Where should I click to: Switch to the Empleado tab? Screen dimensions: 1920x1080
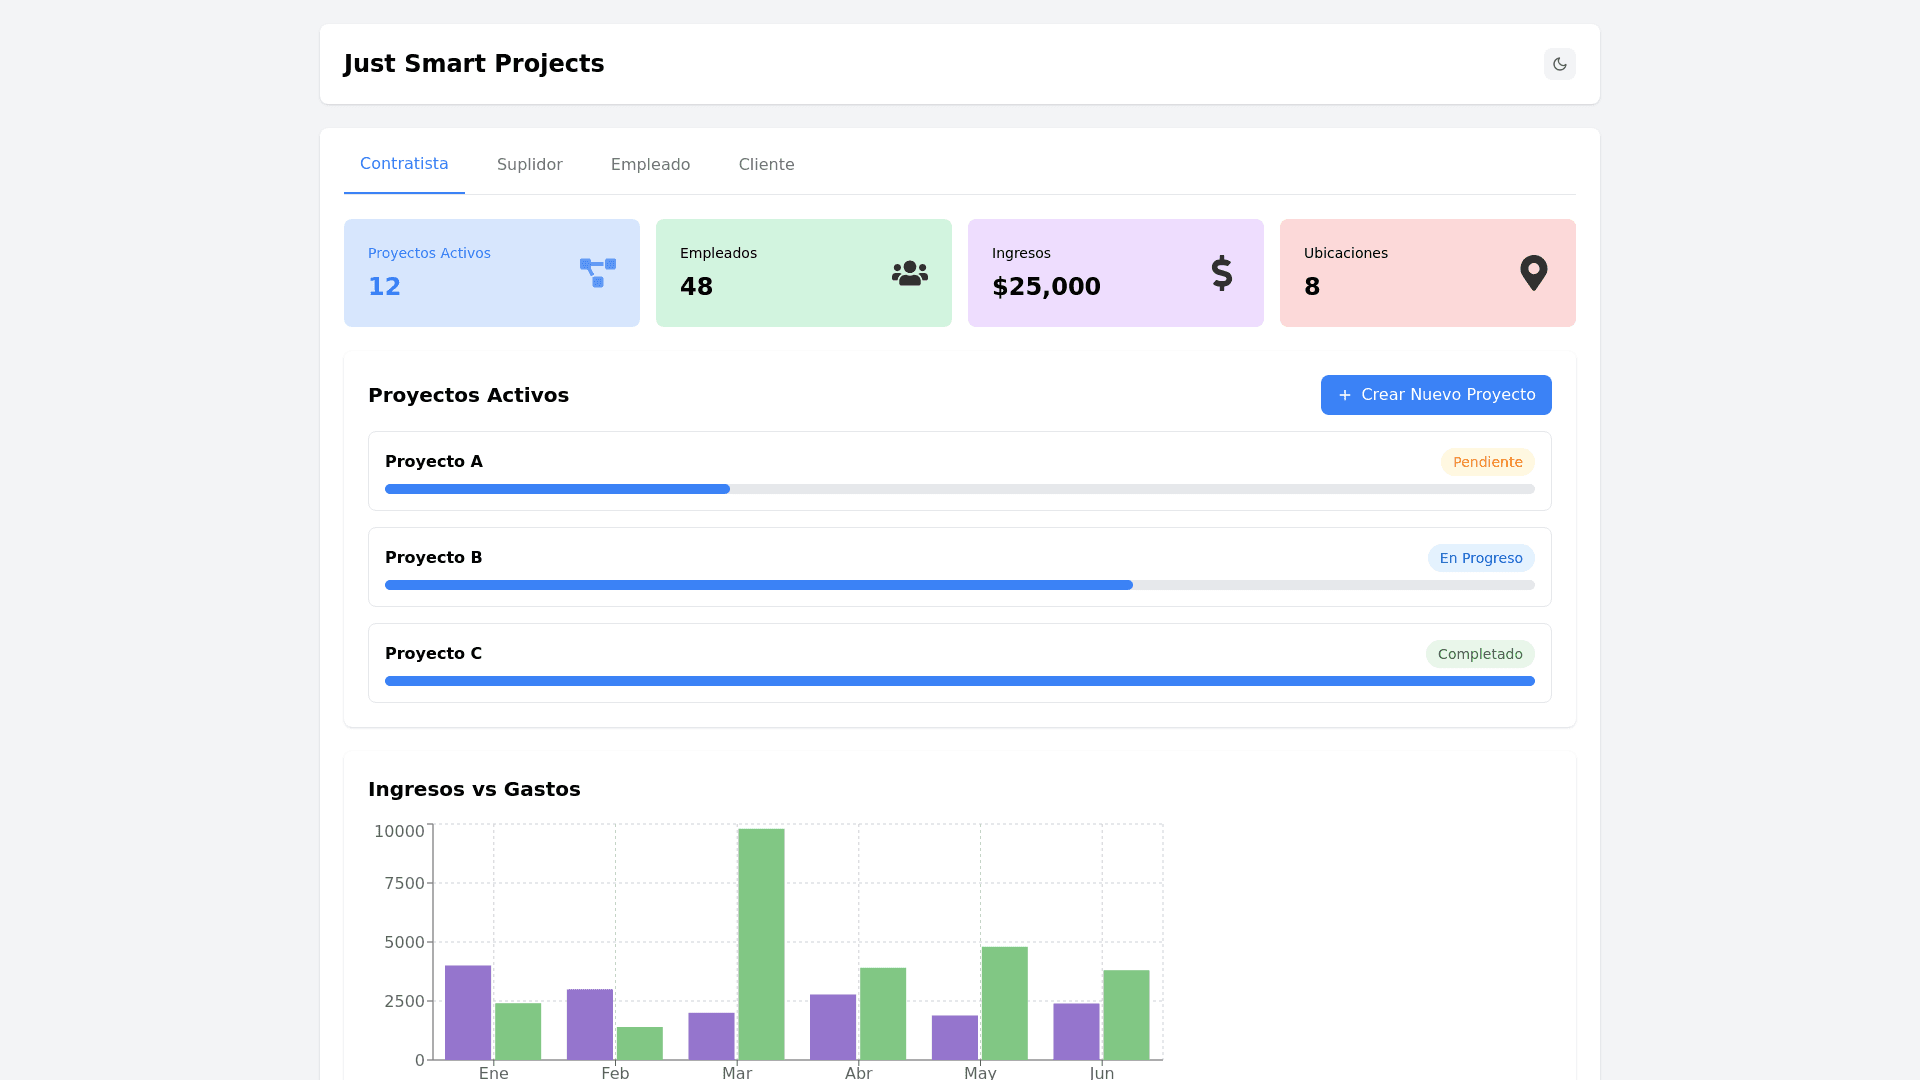coord(650,165)
